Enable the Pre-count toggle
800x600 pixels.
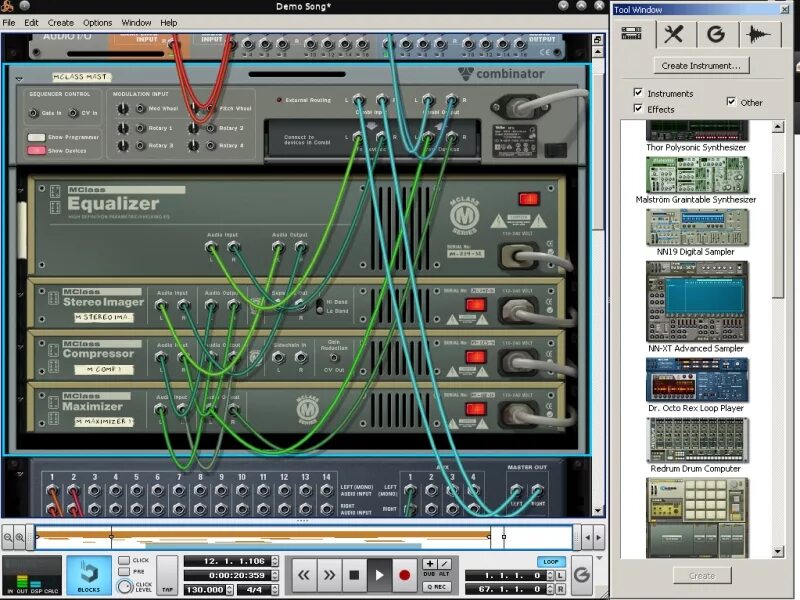click(x=124, y=571)
